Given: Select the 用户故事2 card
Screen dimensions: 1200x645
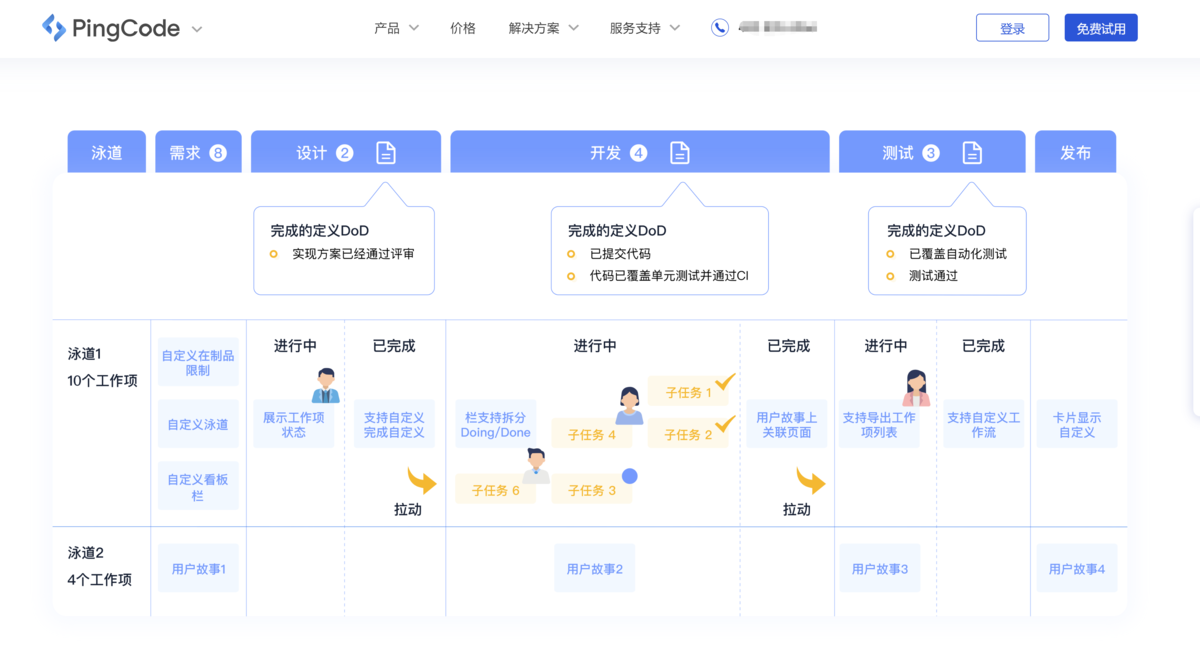Looking at the screenshot, I should [594, 567].
